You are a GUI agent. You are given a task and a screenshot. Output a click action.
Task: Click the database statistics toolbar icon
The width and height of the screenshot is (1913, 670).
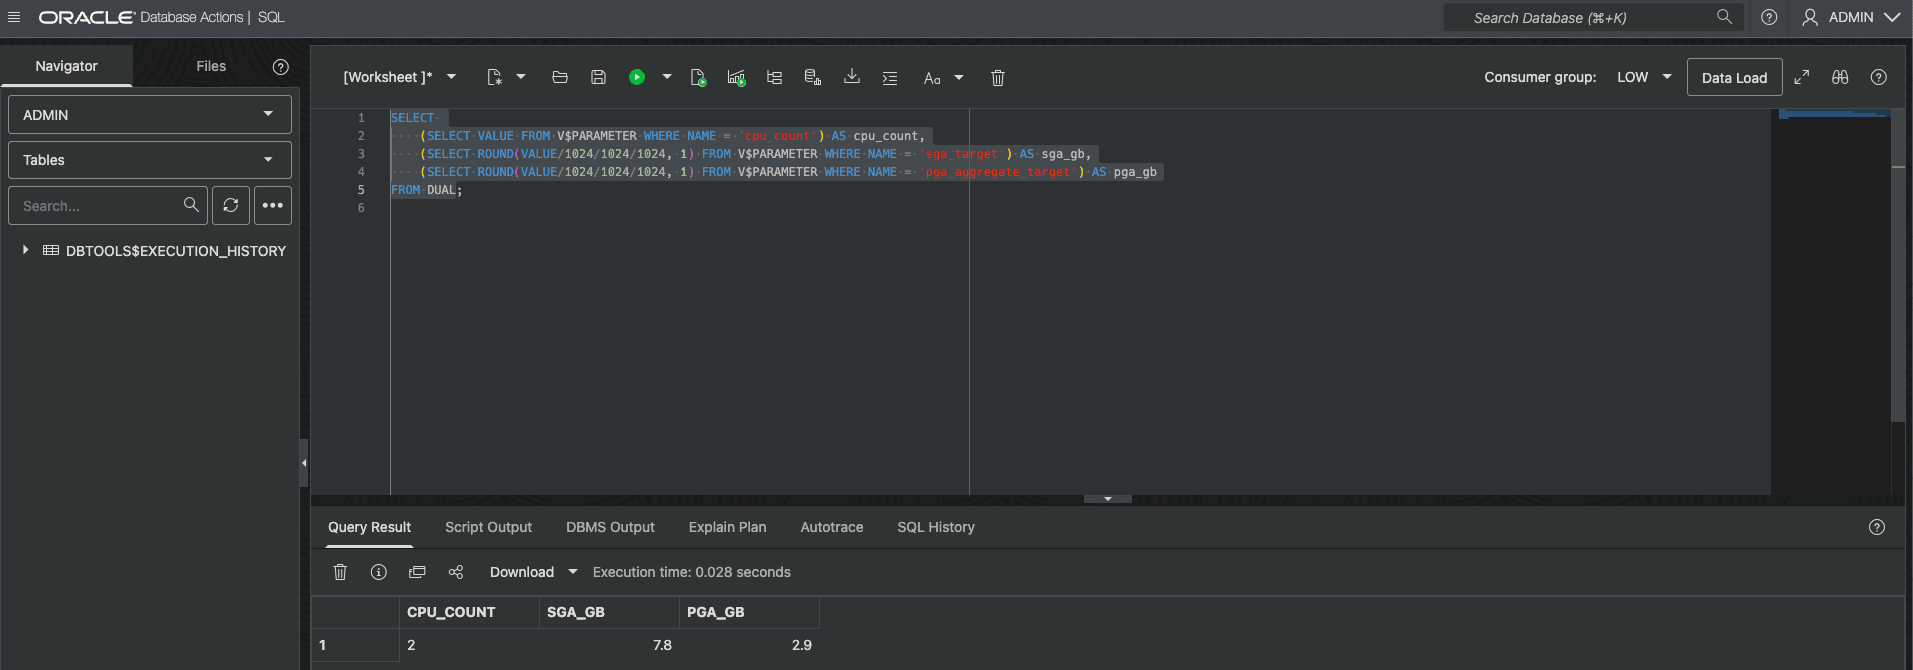tap(813, 77)
